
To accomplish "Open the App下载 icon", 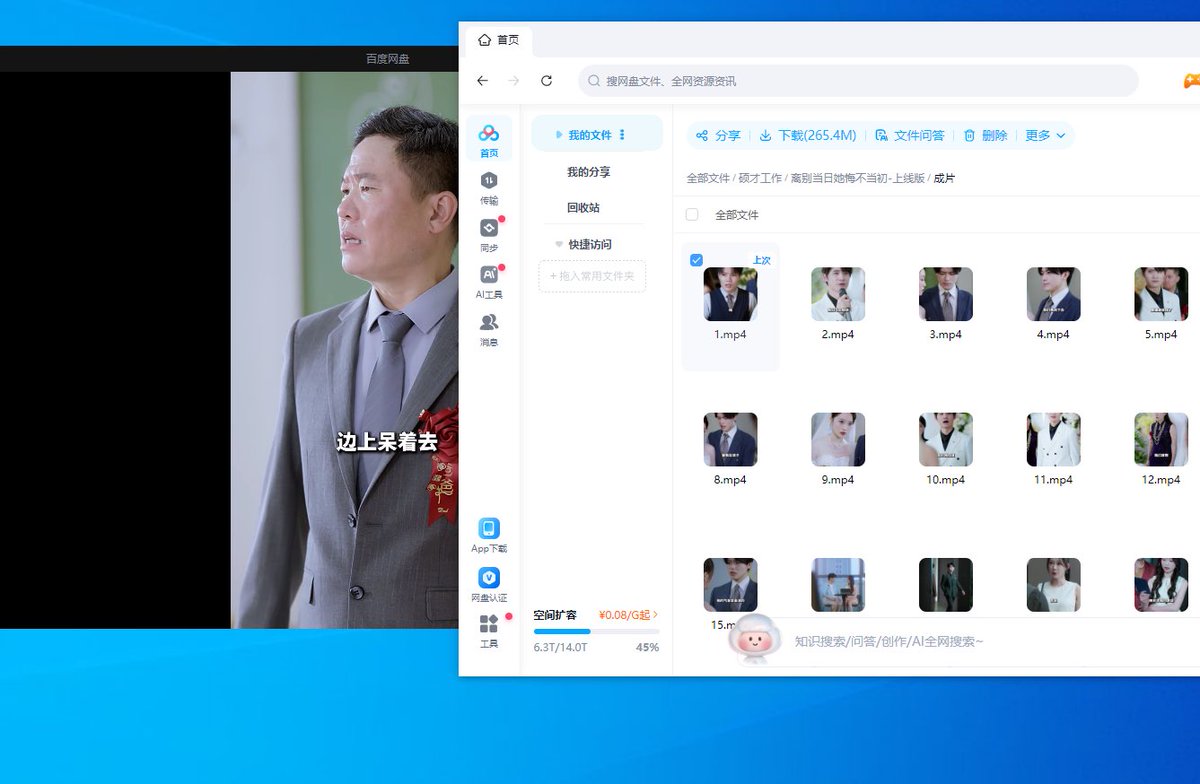I will tap(489, 535).
